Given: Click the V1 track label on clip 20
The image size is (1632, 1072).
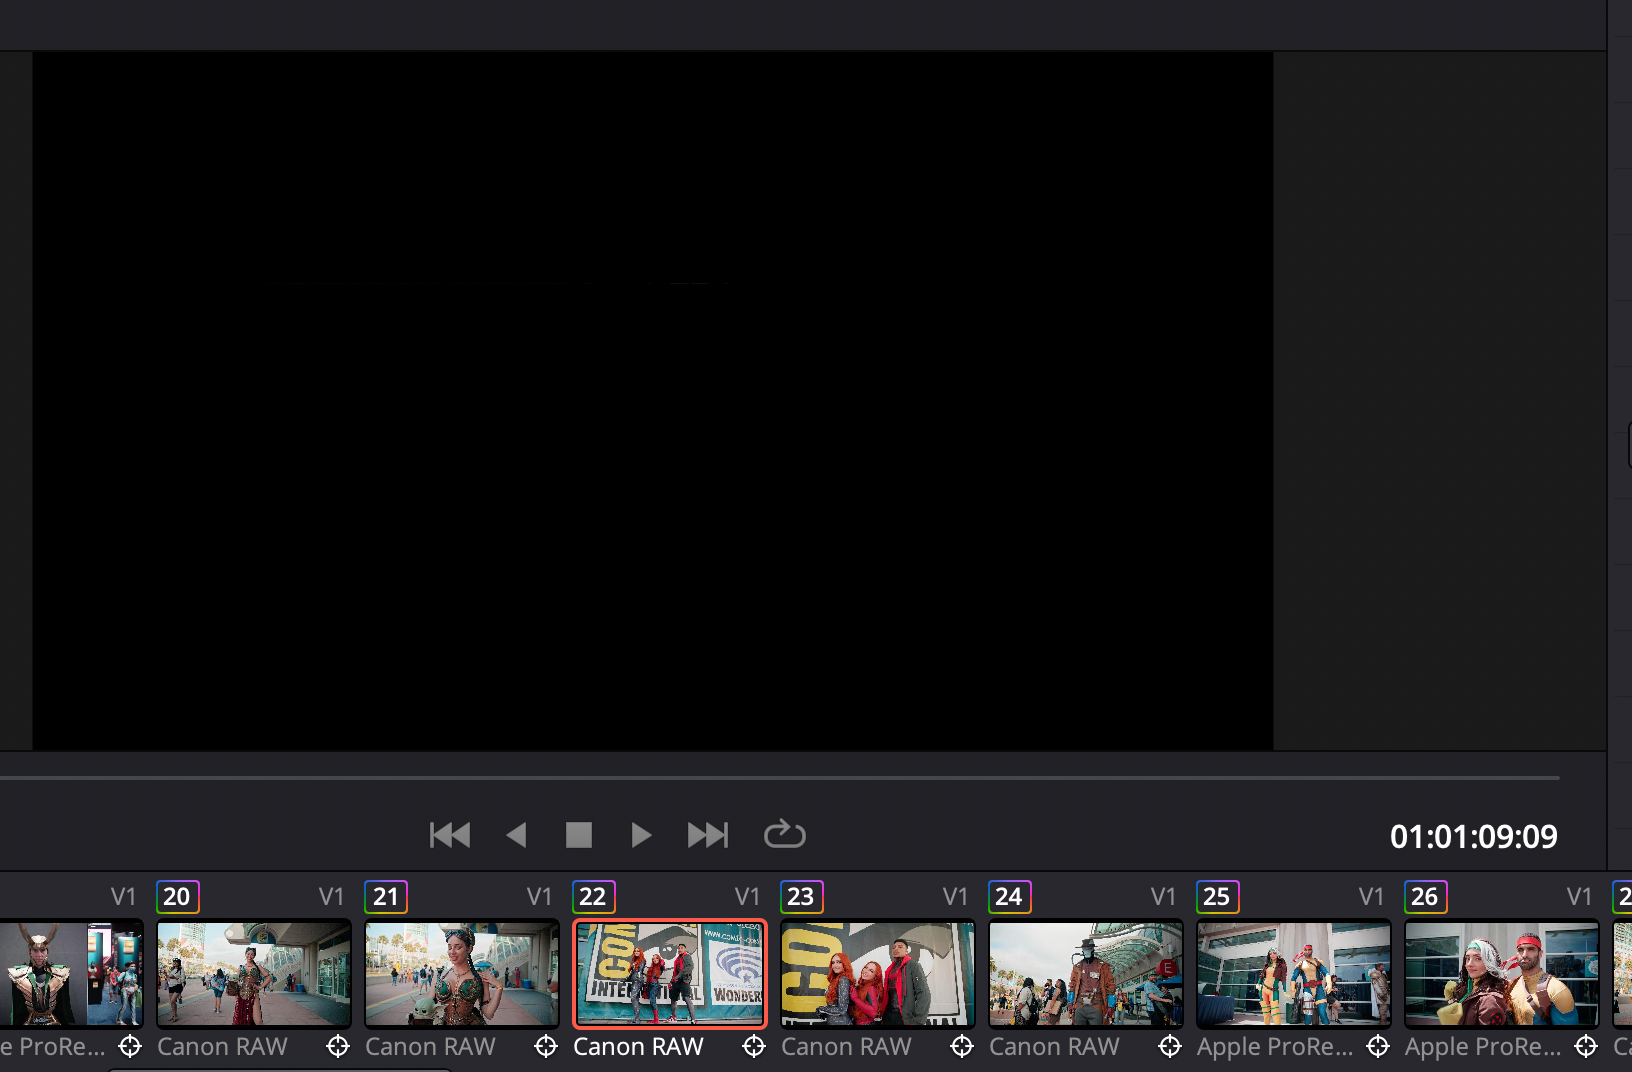Looking at the screenshot, I should [x=331, y=897].
